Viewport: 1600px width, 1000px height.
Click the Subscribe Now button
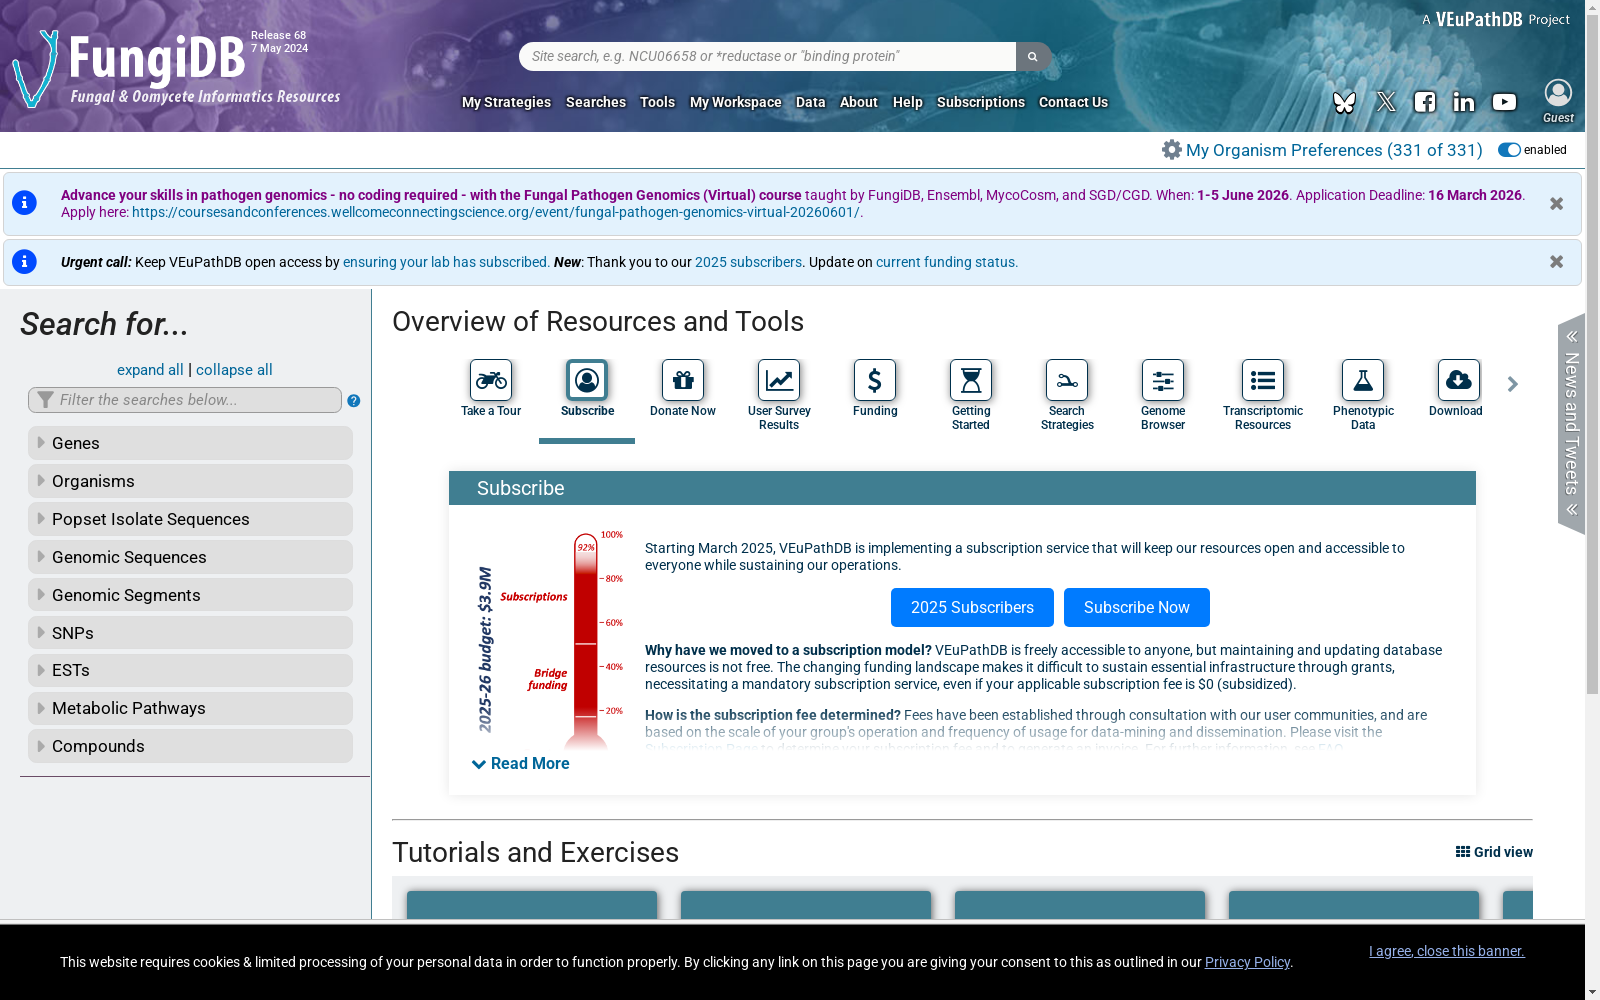point(1137,608)
